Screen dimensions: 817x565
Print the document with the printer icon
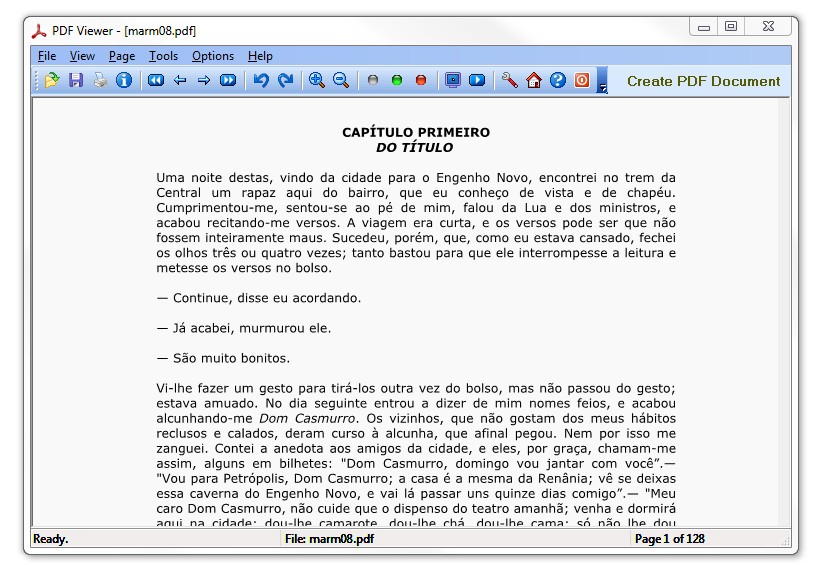[100, 80]
